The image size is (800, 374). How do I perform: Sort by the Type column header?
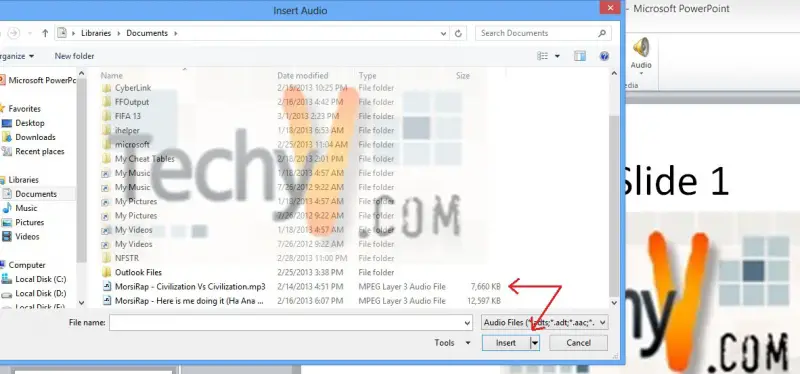(367, 76)
